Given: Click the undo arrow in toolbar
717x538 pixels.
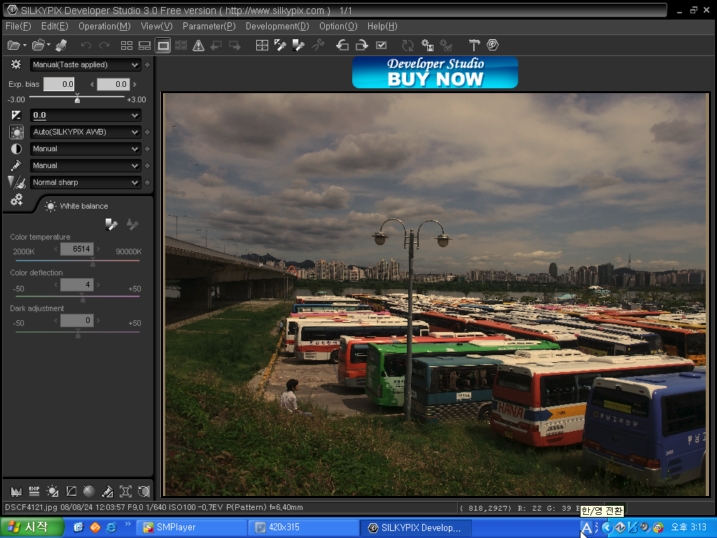Looking at the screenshot, I should click(86, 45).
